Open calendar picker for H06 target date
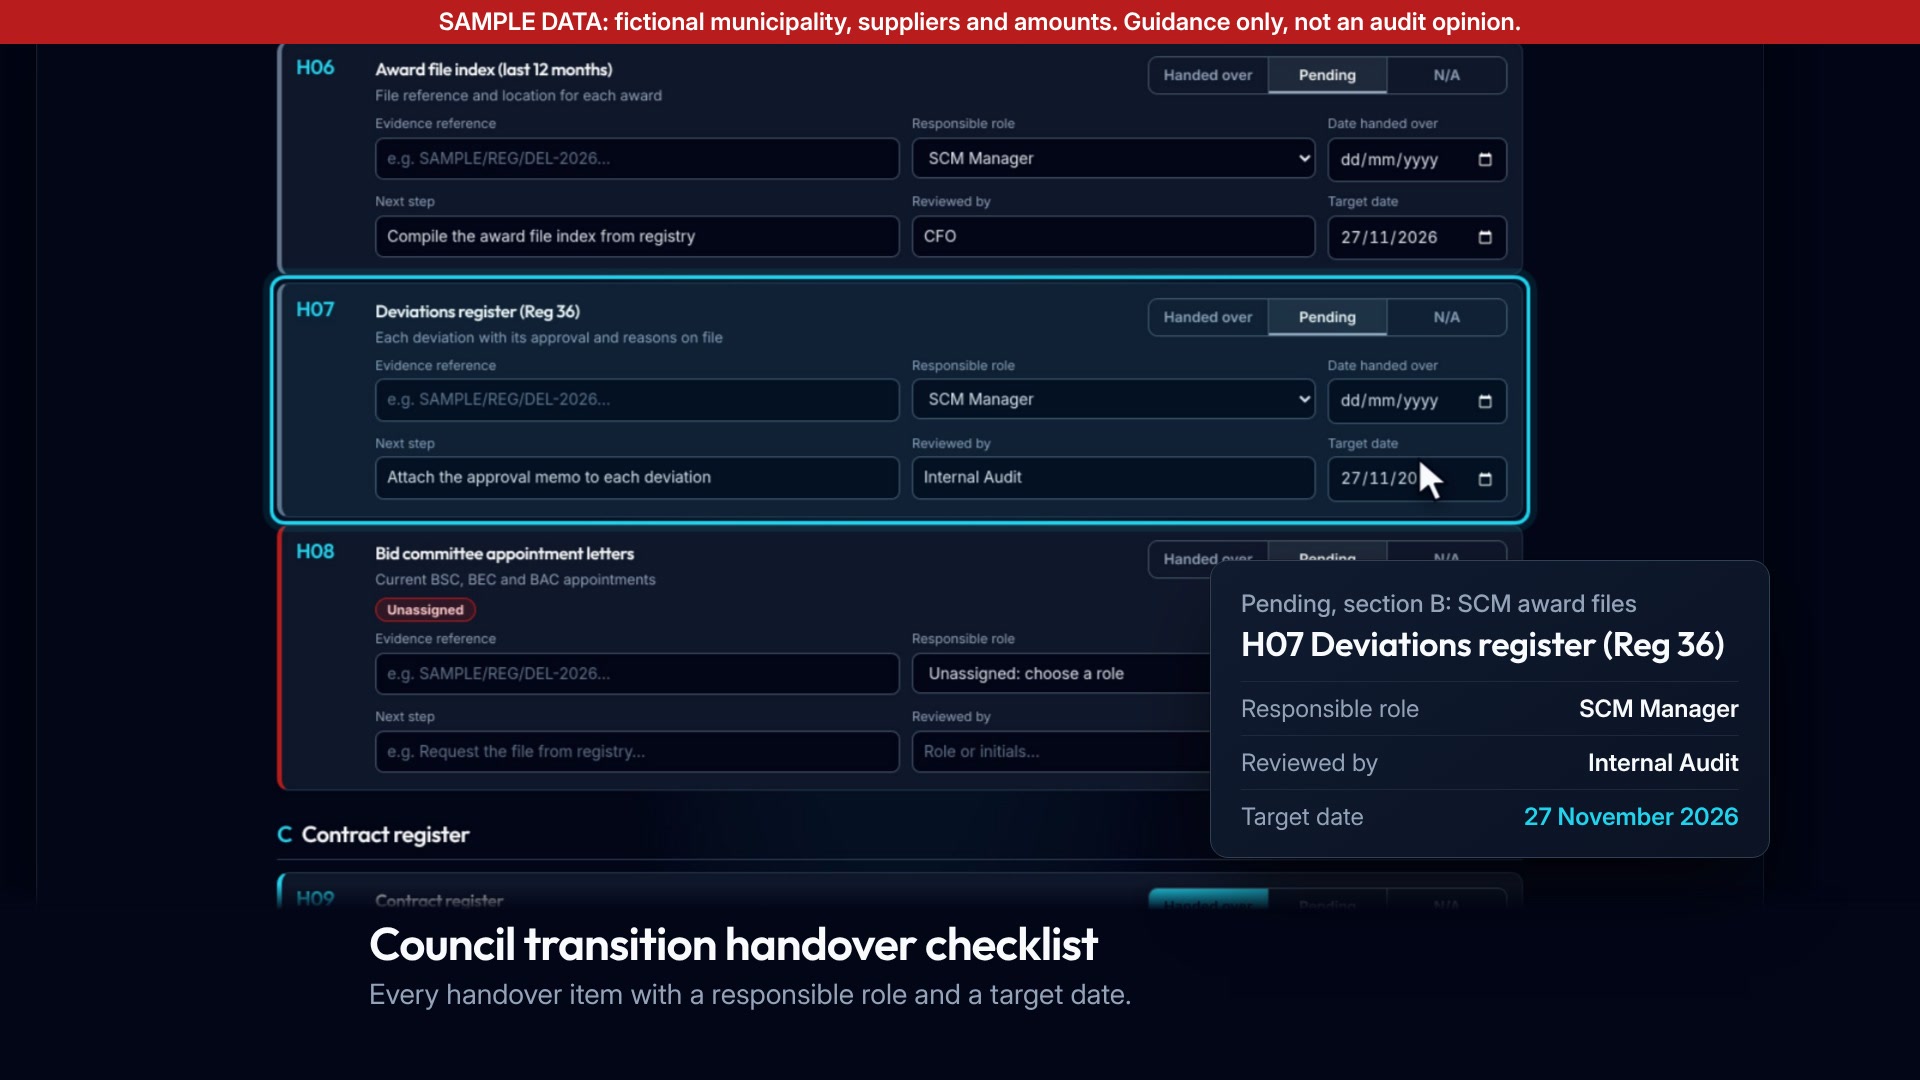Screen dimensions: 1920x1080 coord(1485,238)
